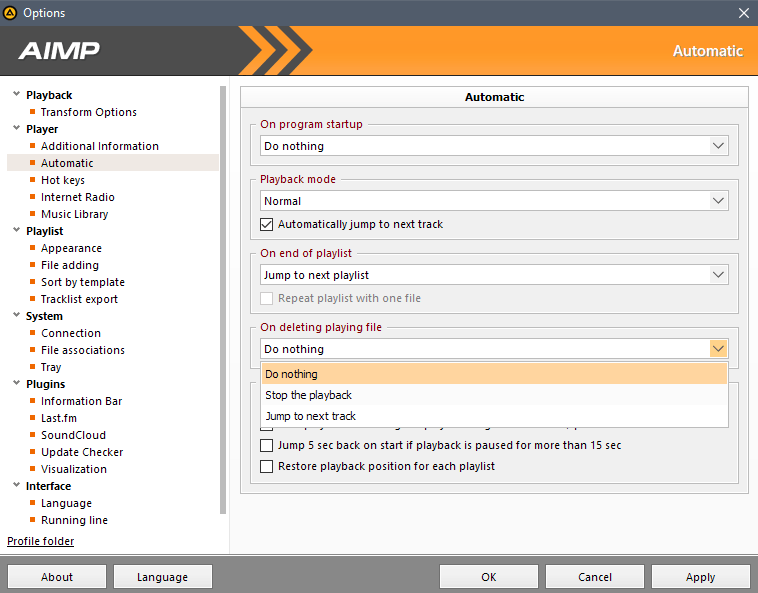Collapse the Plugins tree section
The image size is (758, 593).
click(16, 383)
